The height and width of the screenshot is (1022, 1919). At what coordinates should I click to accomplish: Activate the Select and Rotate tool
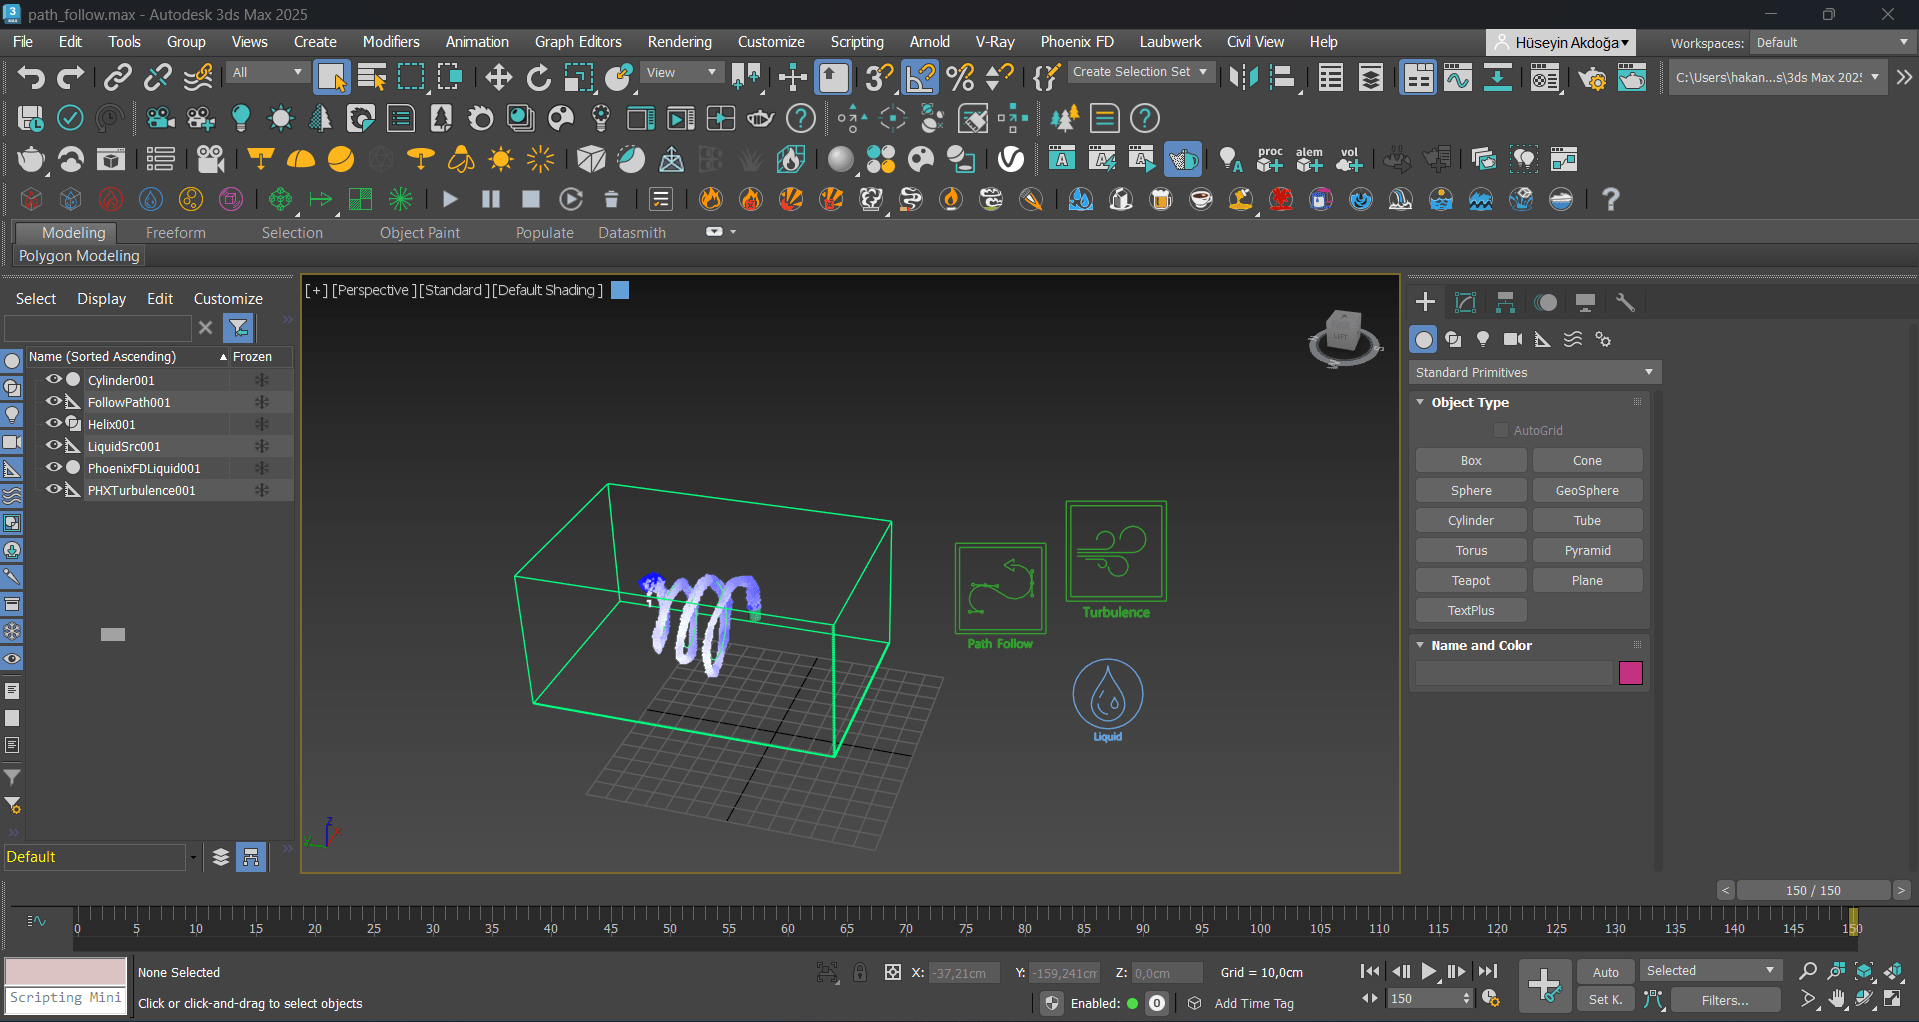click(x=539, y=77)
